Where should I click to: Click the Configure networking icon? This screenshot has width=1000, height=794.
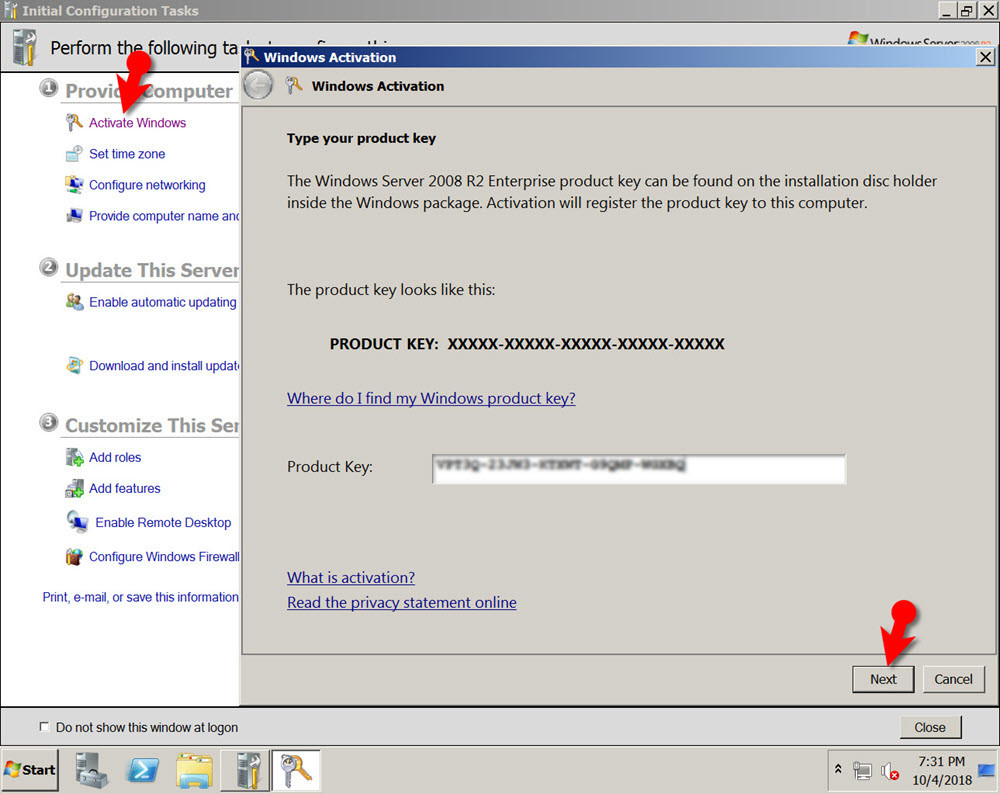74,184
